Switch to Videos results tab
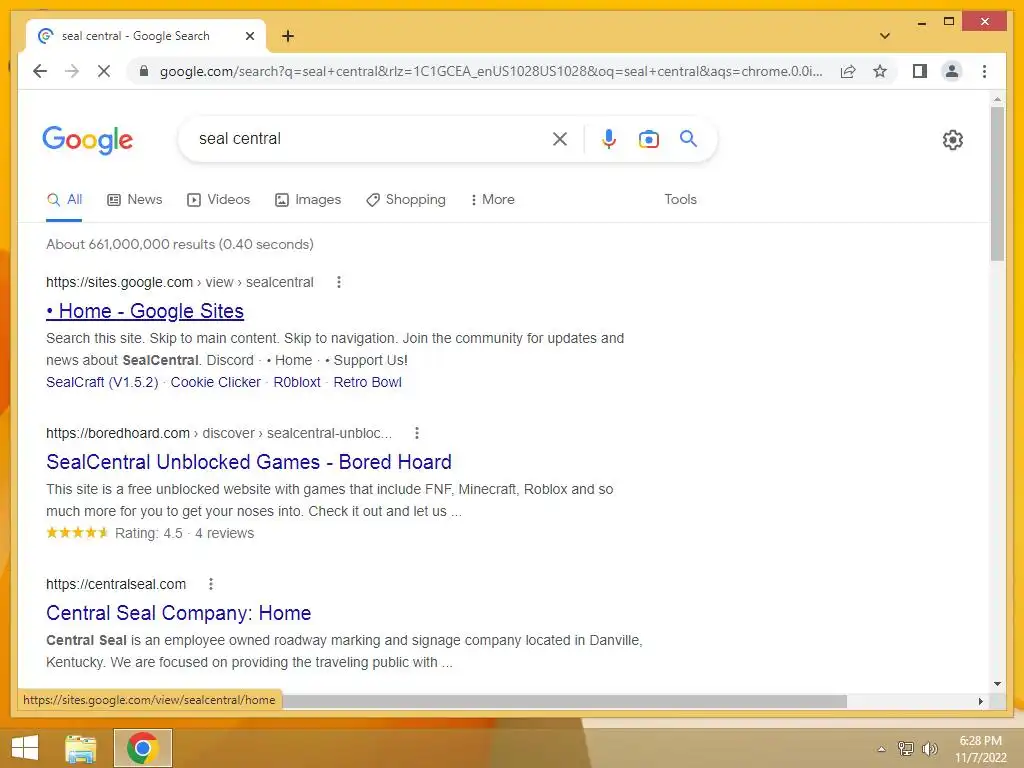 point(218,200)
